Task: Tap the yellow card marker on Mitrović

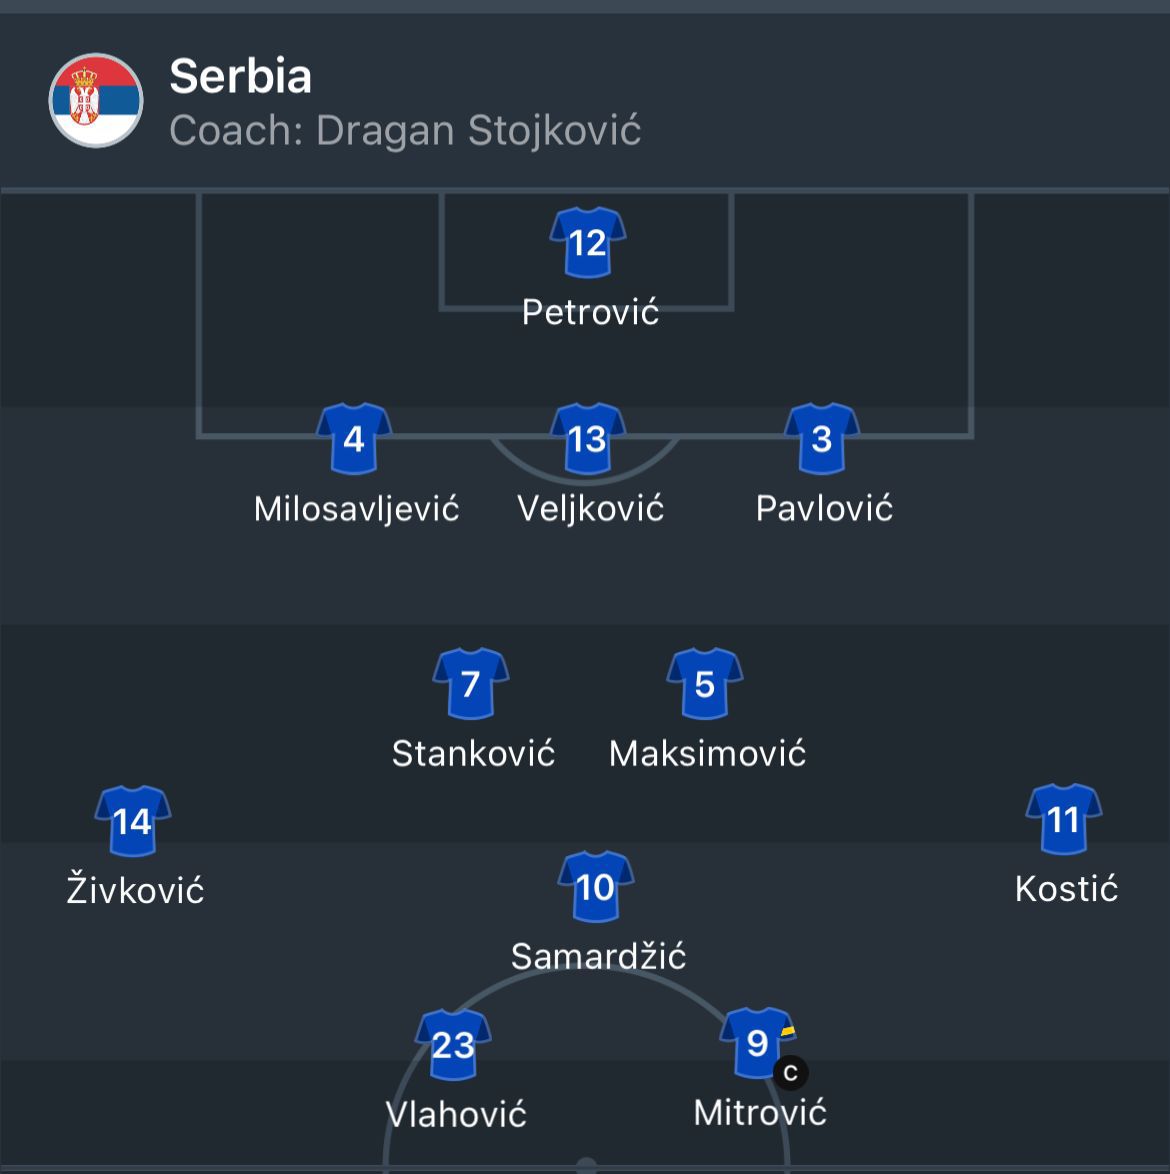Action: 789,1031
